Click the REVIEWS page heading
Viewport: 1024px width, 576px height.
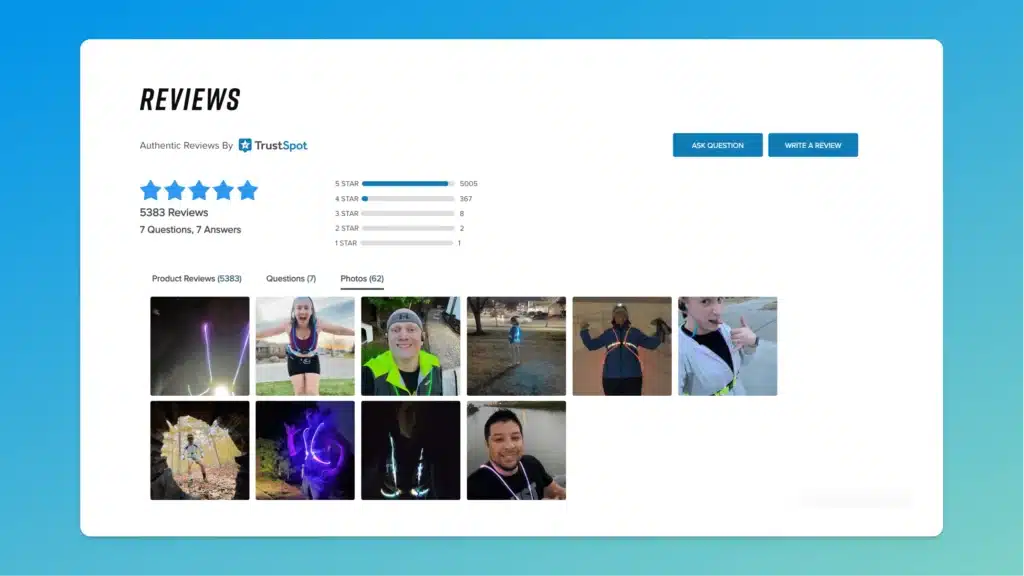(x=189, y=99)
